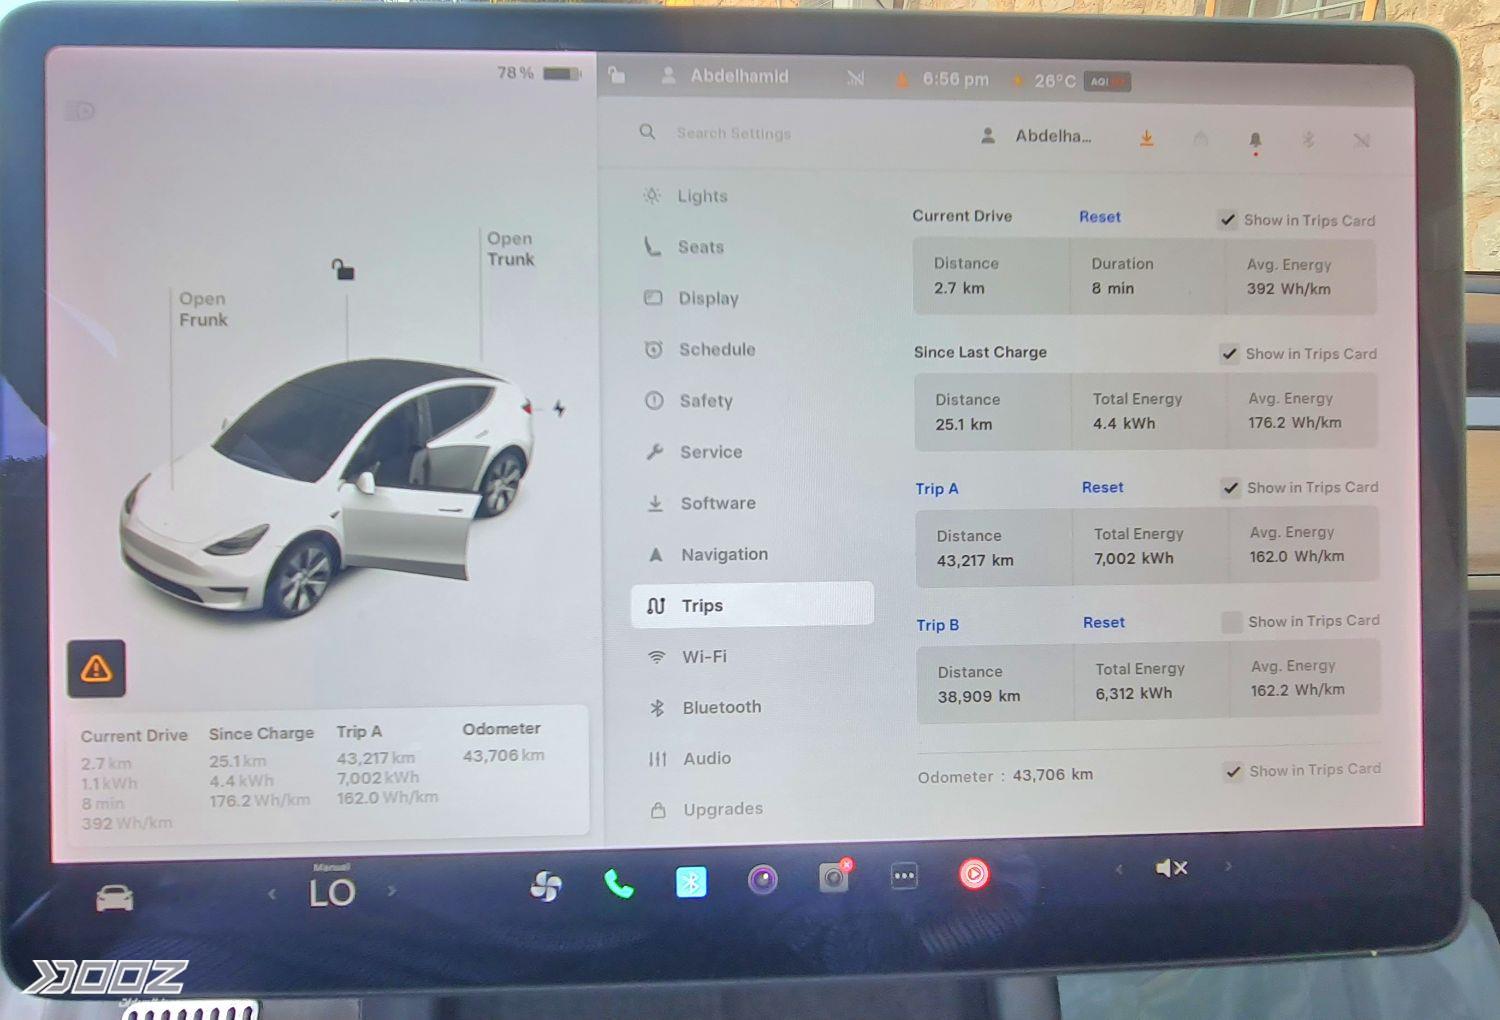Rename the Trip B label
Image resolution: width=1500 pixels, height=1020 pixels.
click(x=938, y=625)
